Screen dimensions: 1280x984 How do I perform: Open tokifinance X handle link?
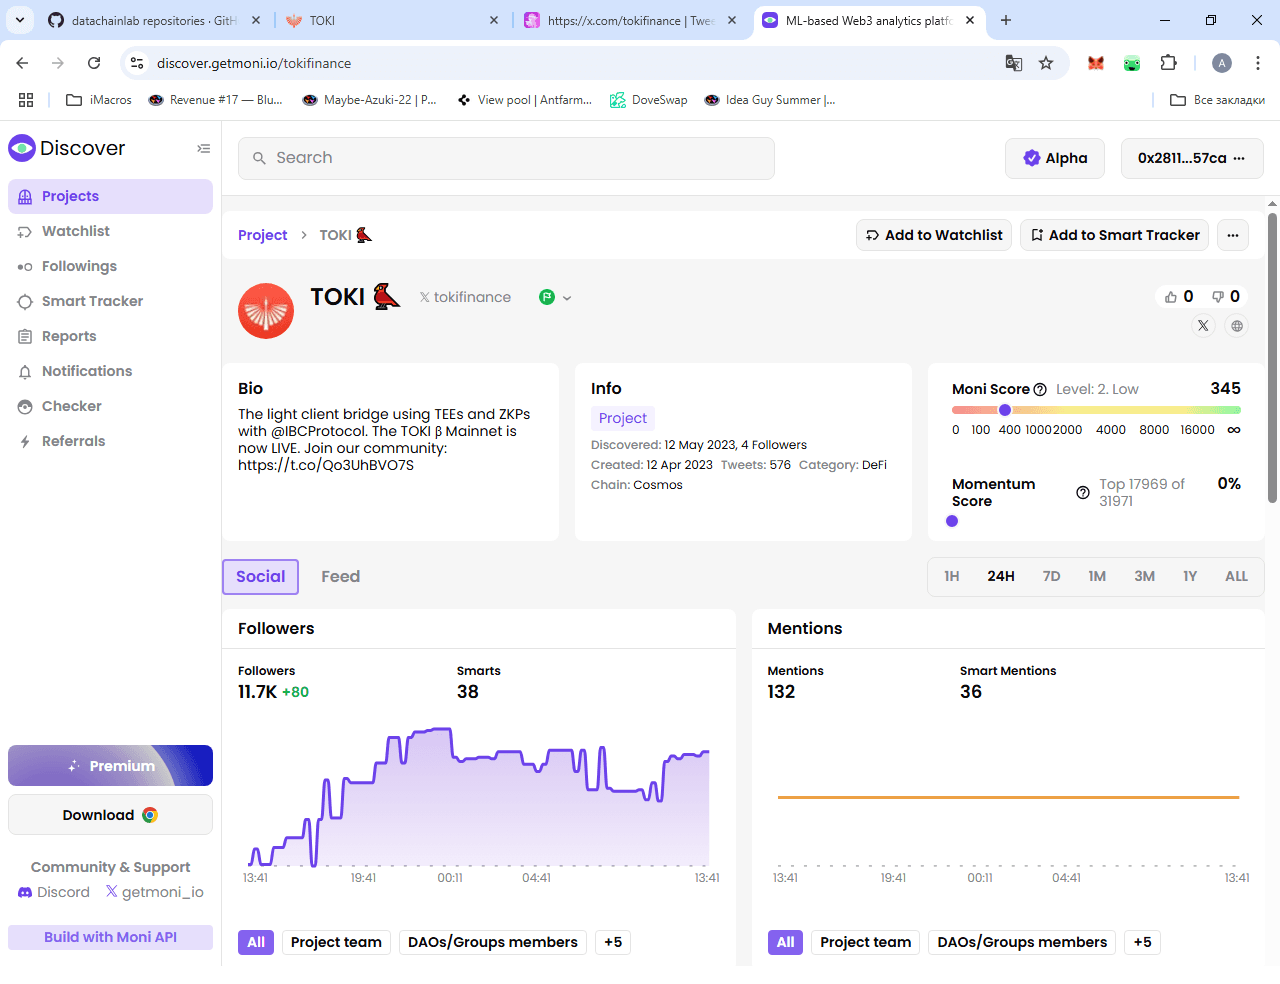pos(465,297)
